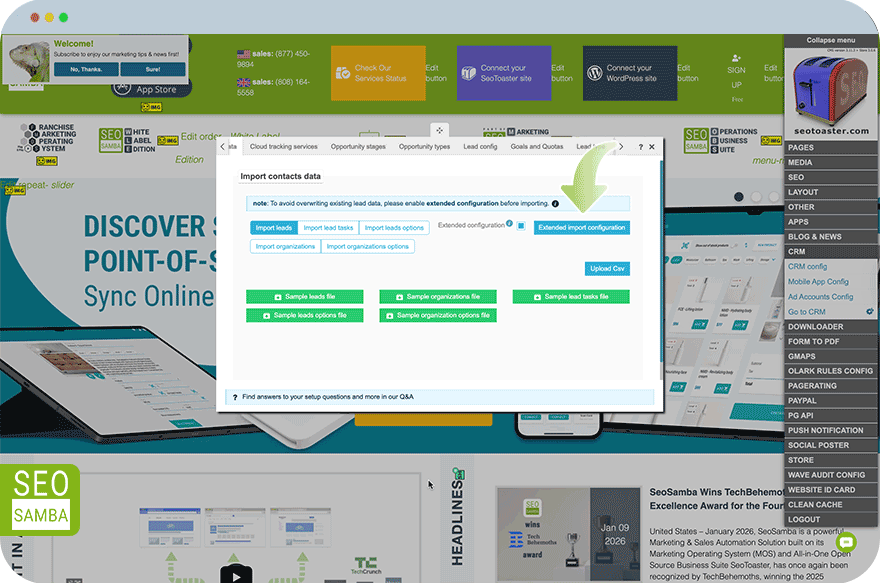
Task: Select the Import leads option
Action: (x=273, y=228)
